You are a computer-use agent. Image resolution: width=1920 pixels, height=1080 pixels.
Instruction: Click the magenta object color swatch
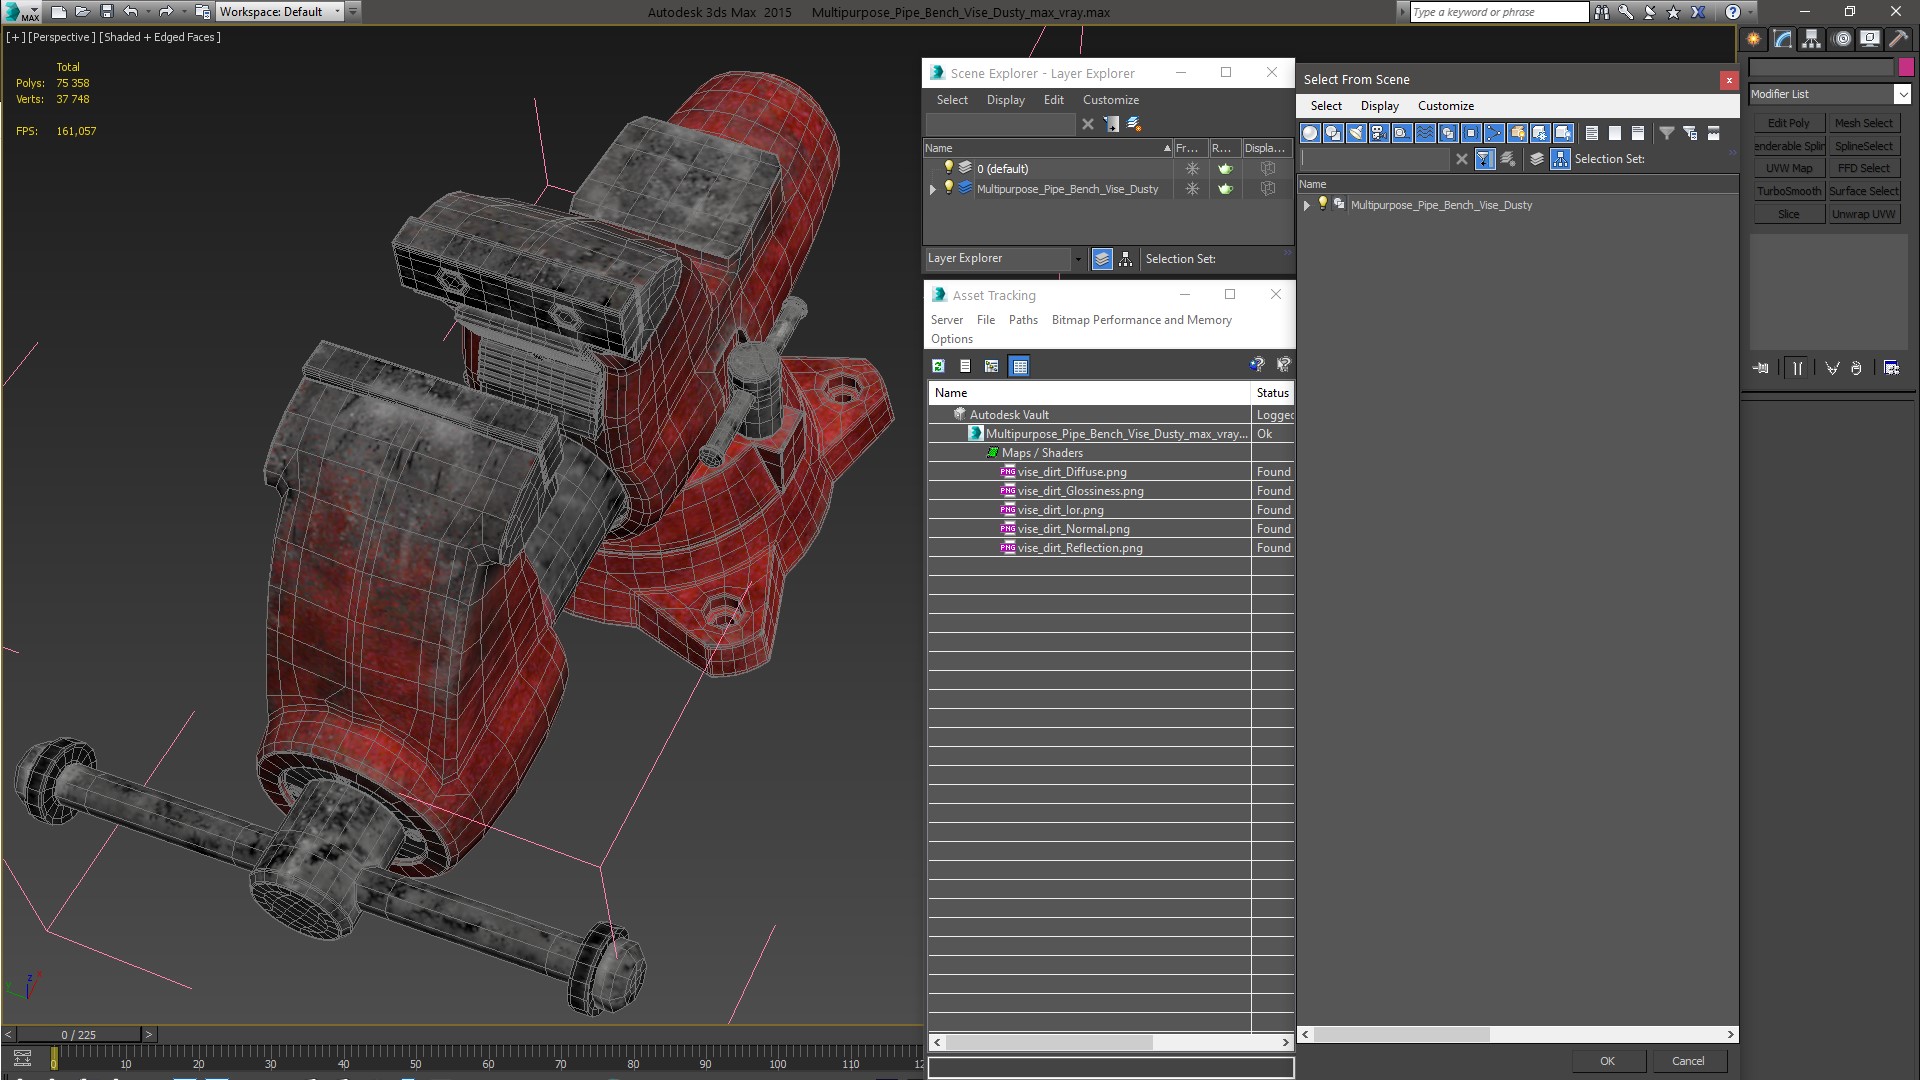[1906, 68]
